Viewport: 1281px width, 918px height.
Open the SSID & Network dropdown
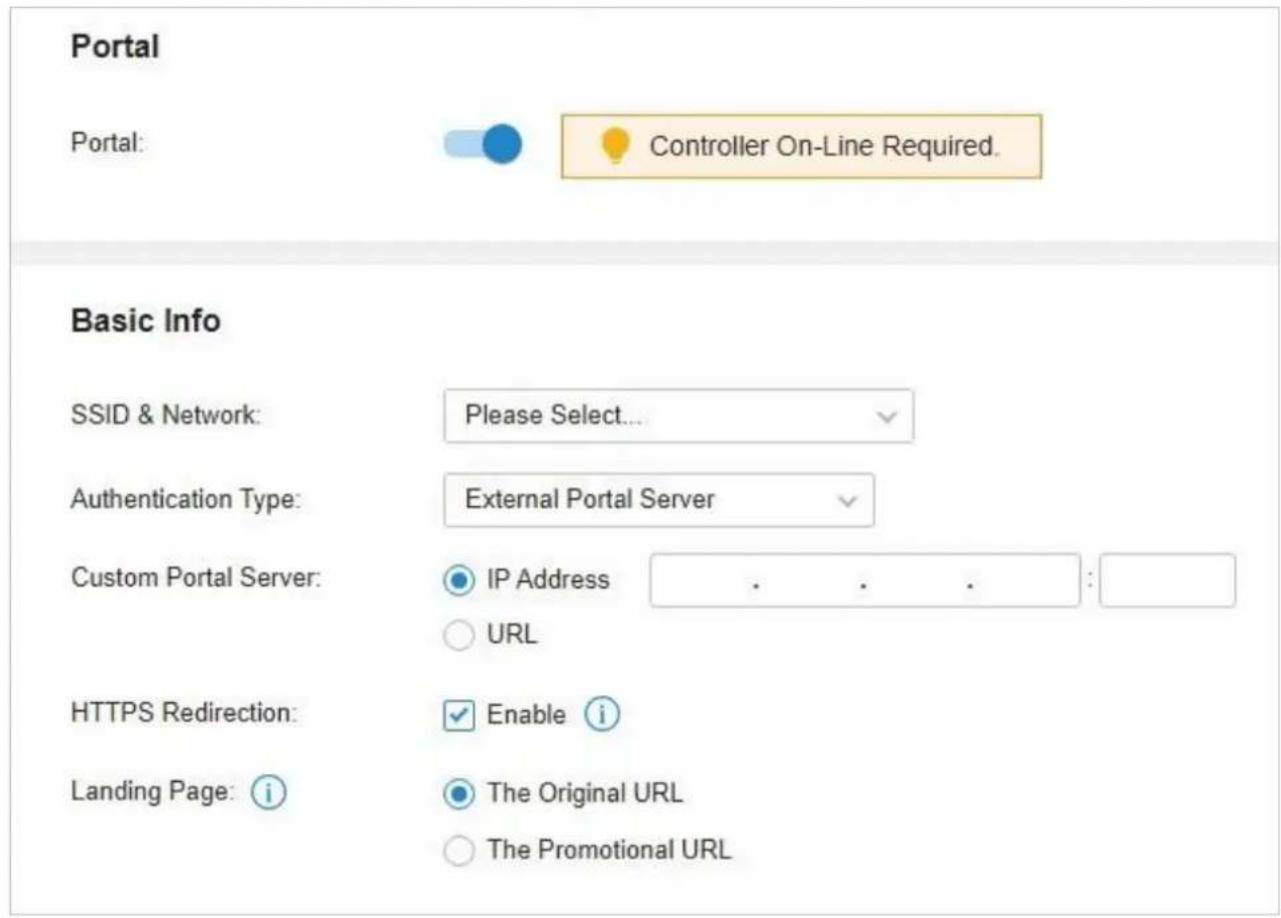tap(678, 416)
